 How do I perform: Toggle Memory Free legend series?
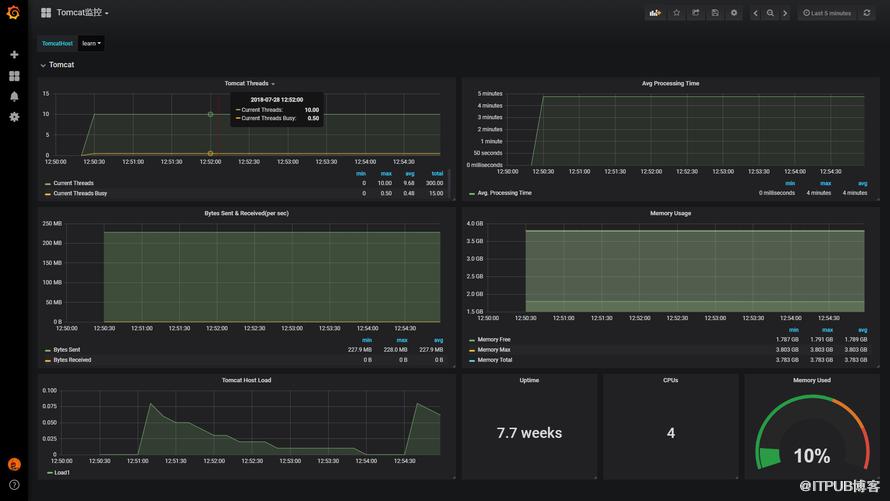coord(494,339)
